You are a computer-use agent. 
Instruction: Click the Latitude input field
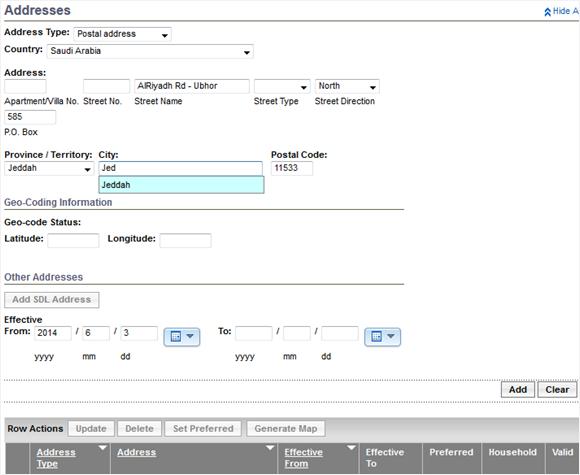tap(73, 240)
